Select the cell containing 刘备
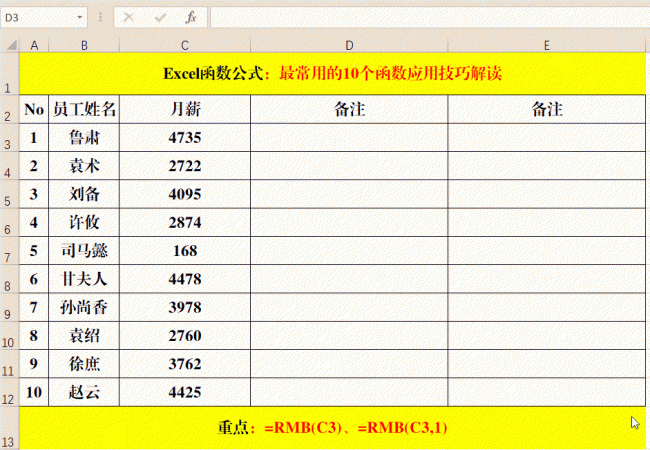Image resolution: width=650 pixels, height=450 pixels. (x=84, y=194)
